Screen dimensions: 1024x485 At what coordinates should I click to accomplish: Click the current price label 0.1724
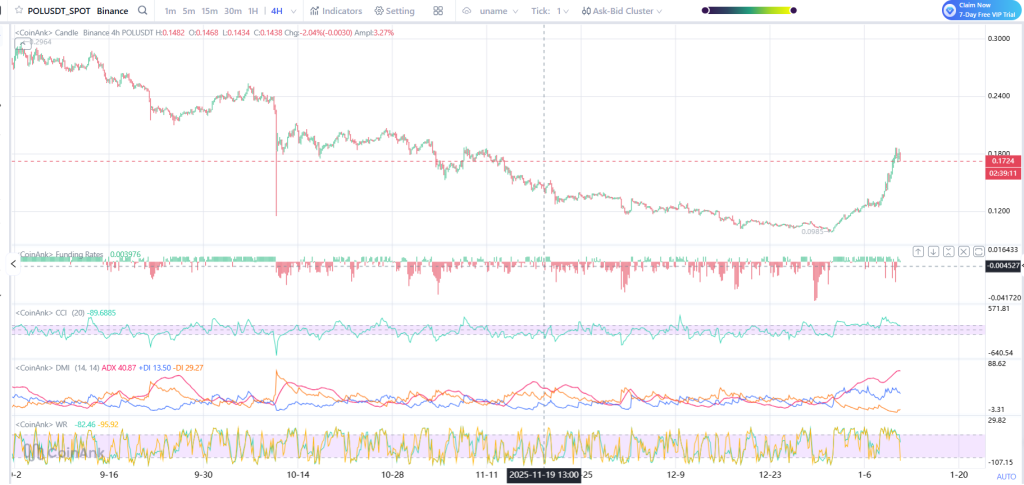click(1002, 161)
